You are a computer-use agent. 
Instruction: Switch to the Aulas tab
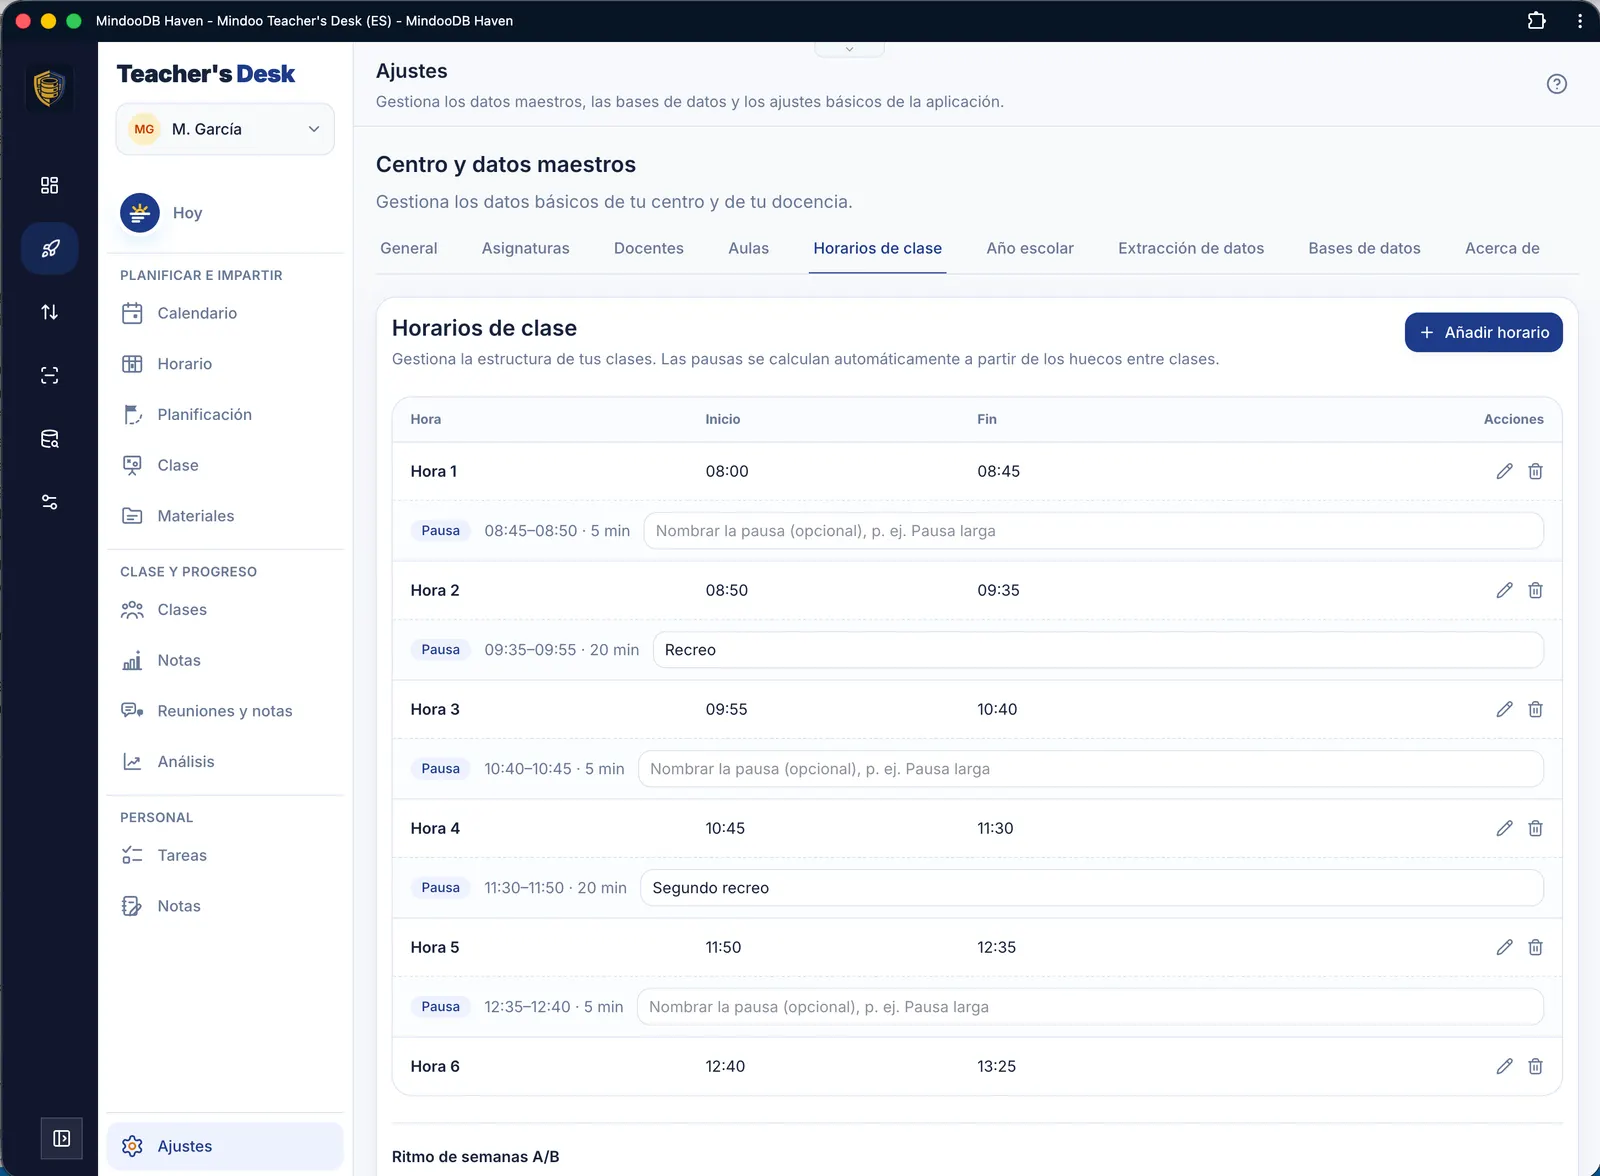[x=748, y=248]
